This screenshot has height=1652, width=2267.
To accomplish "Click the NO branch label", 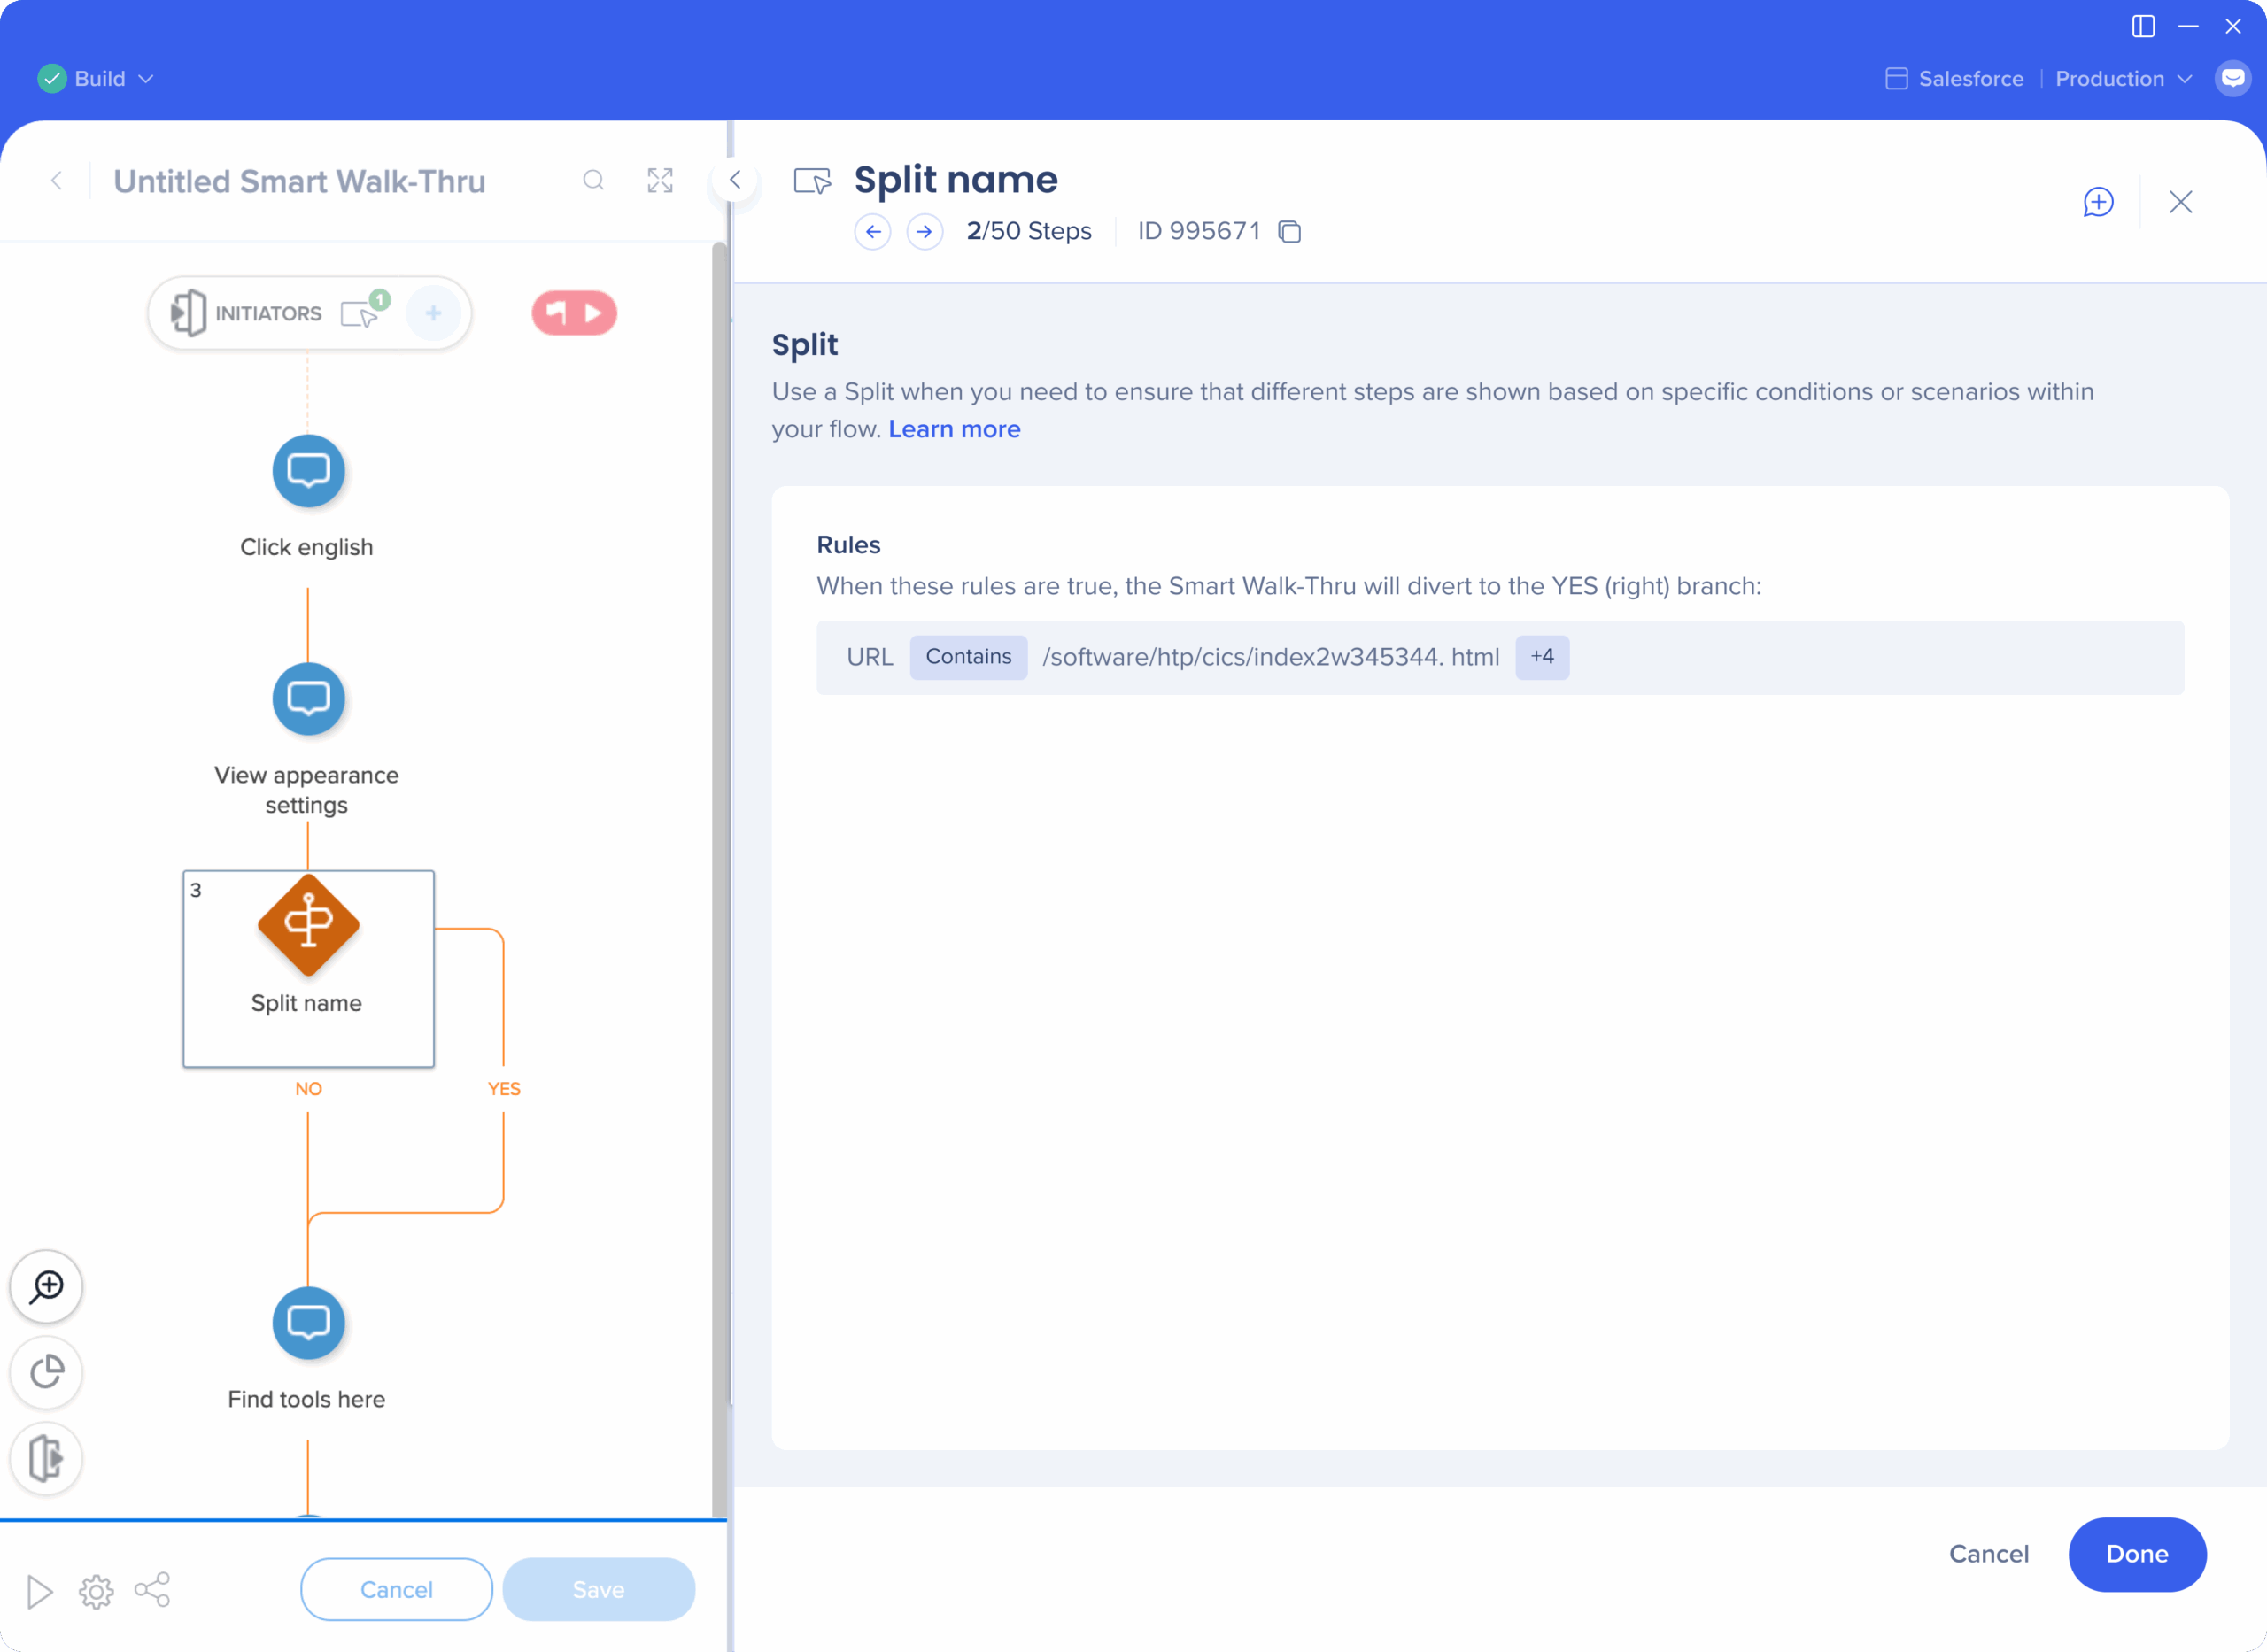I will (x=308, y=1089).
